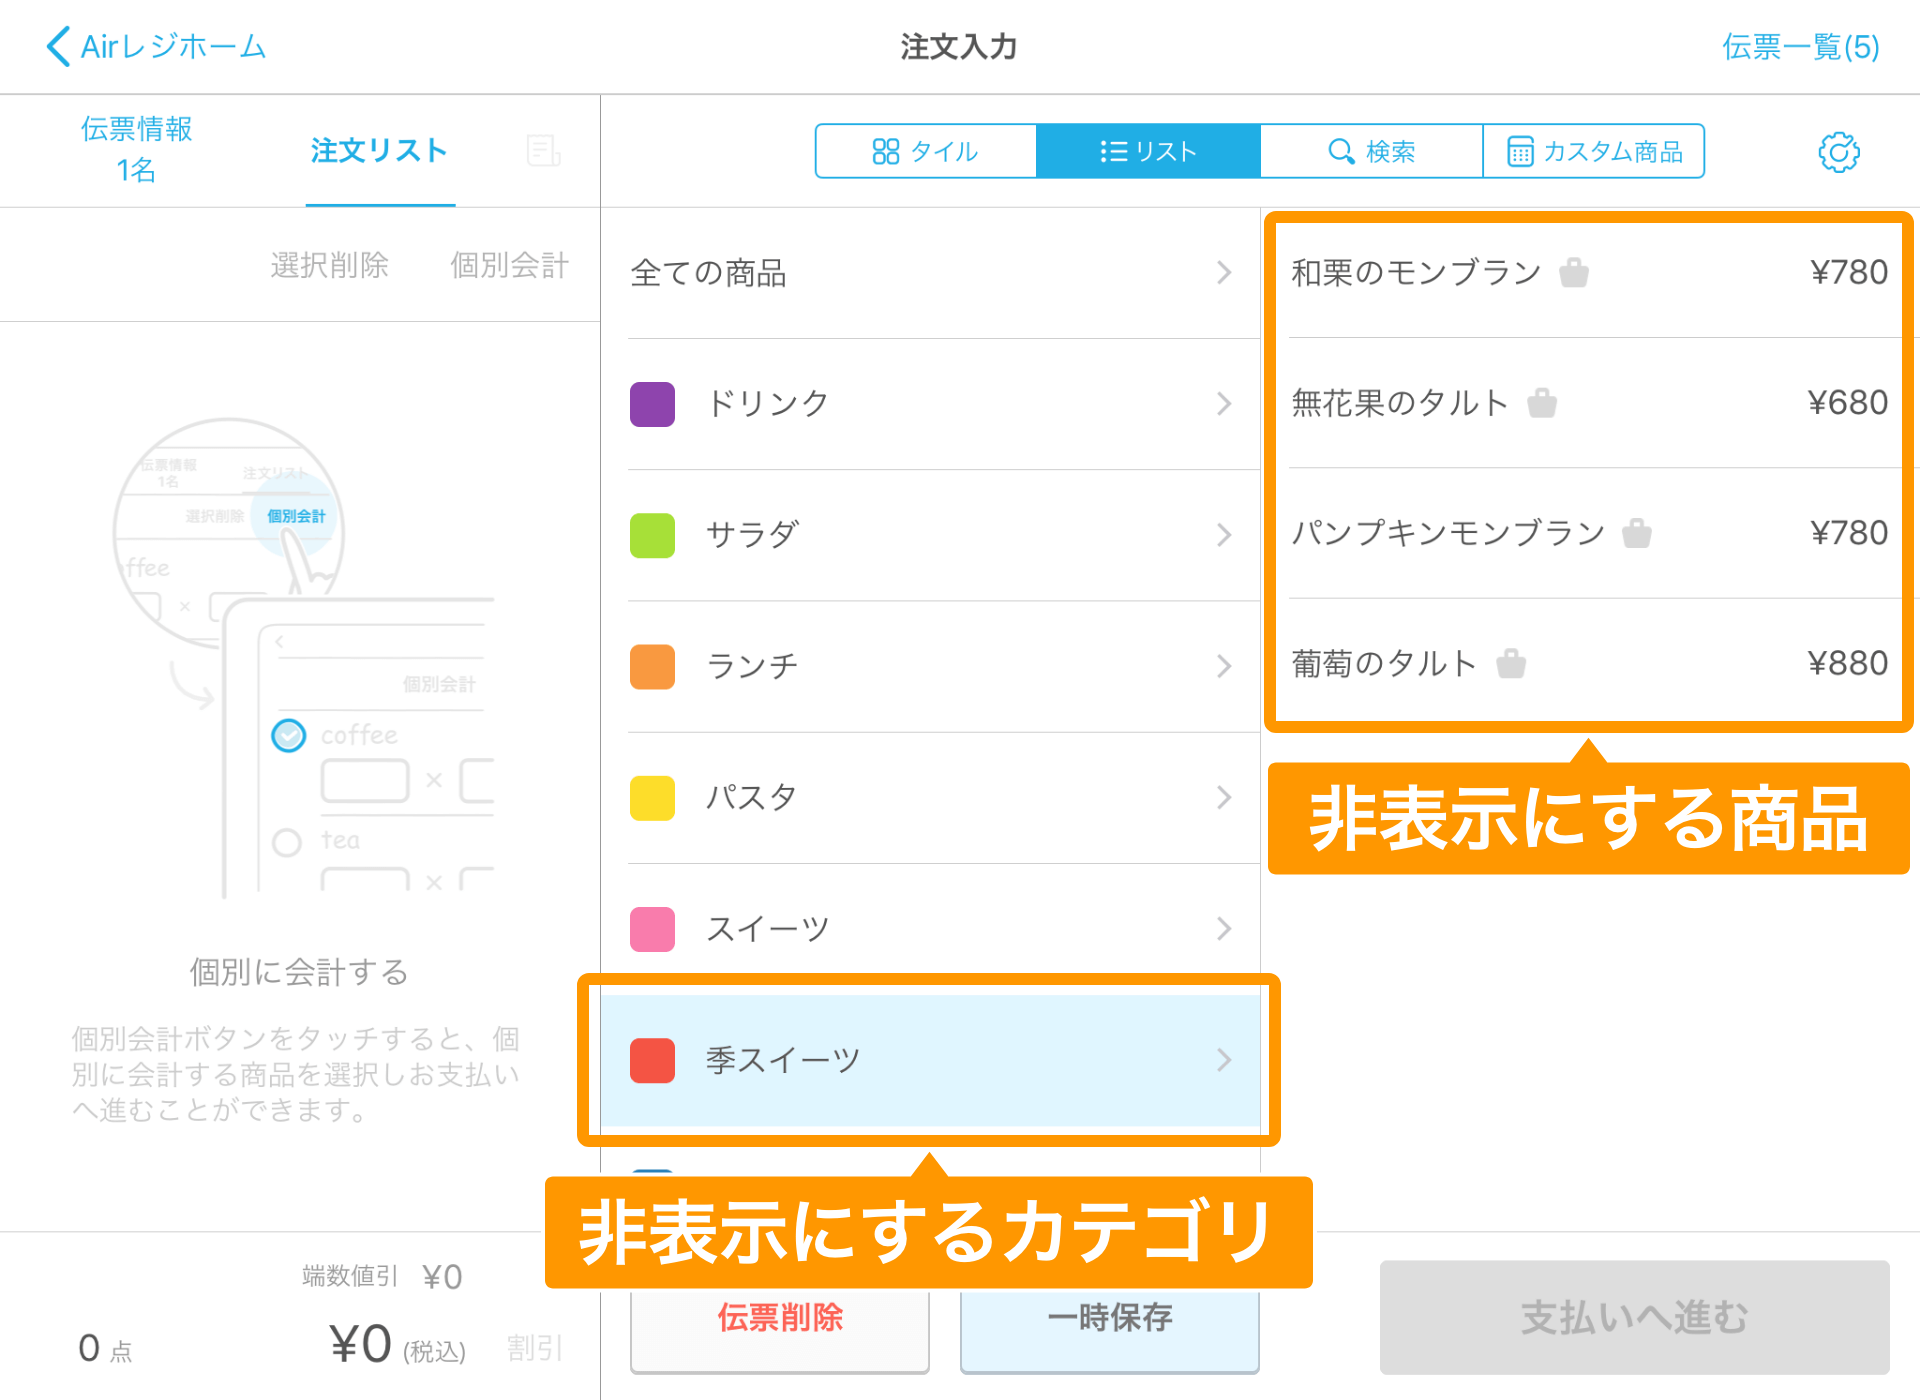The image size is (1920, 1400).
Task: Click the takeout bag icon next to 葡萄のタルト
Action: pos(1511,663)
